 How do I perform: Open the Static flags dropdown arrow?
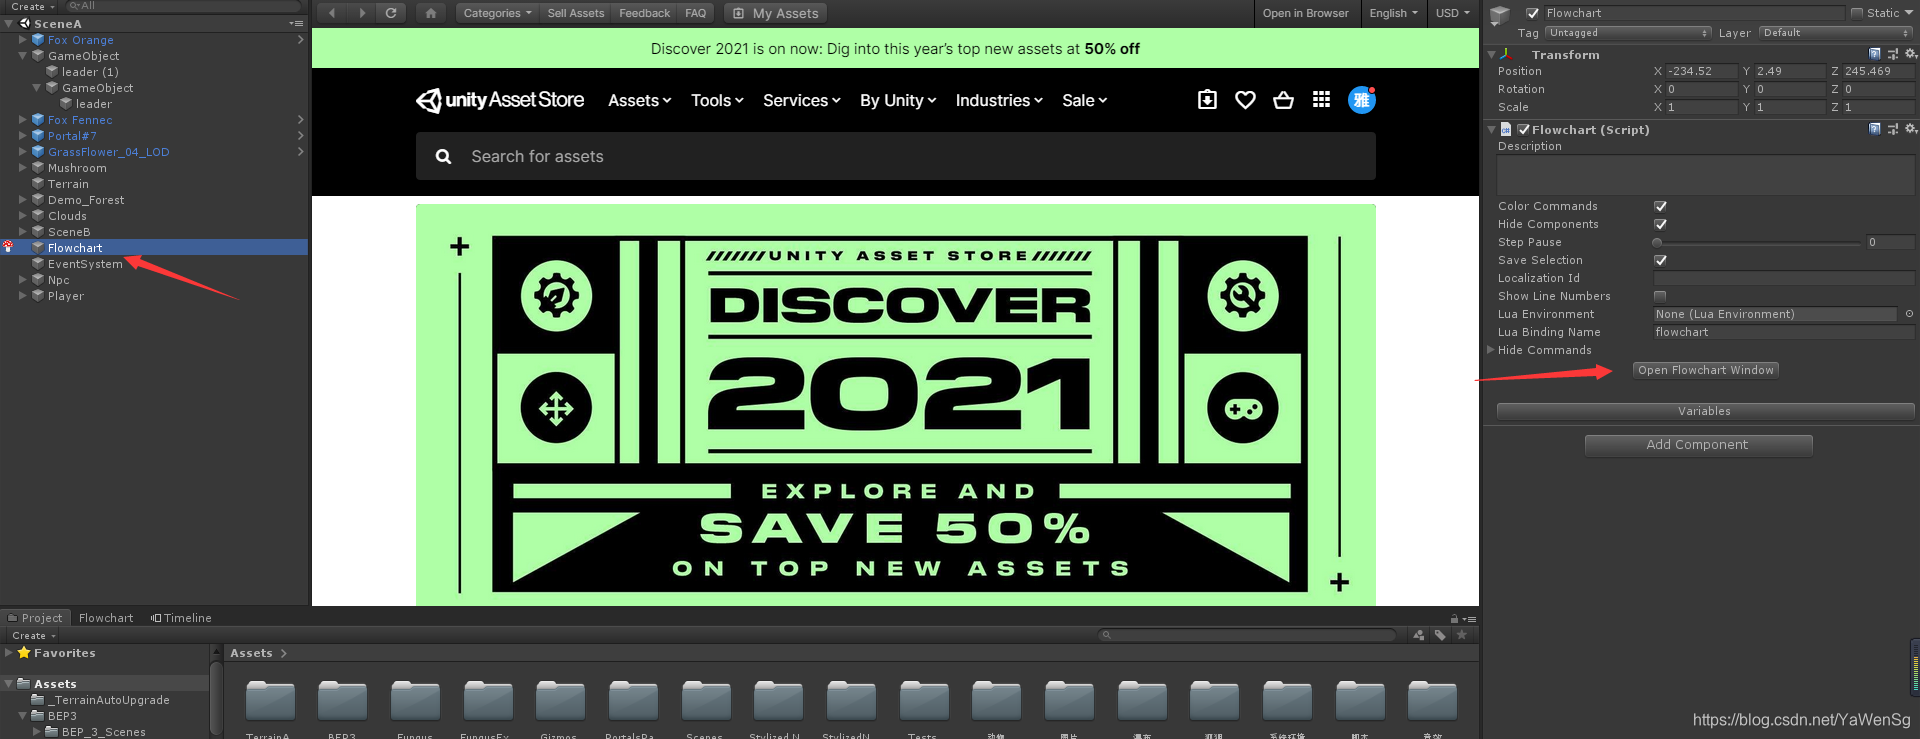click(x=1909, y=13)
